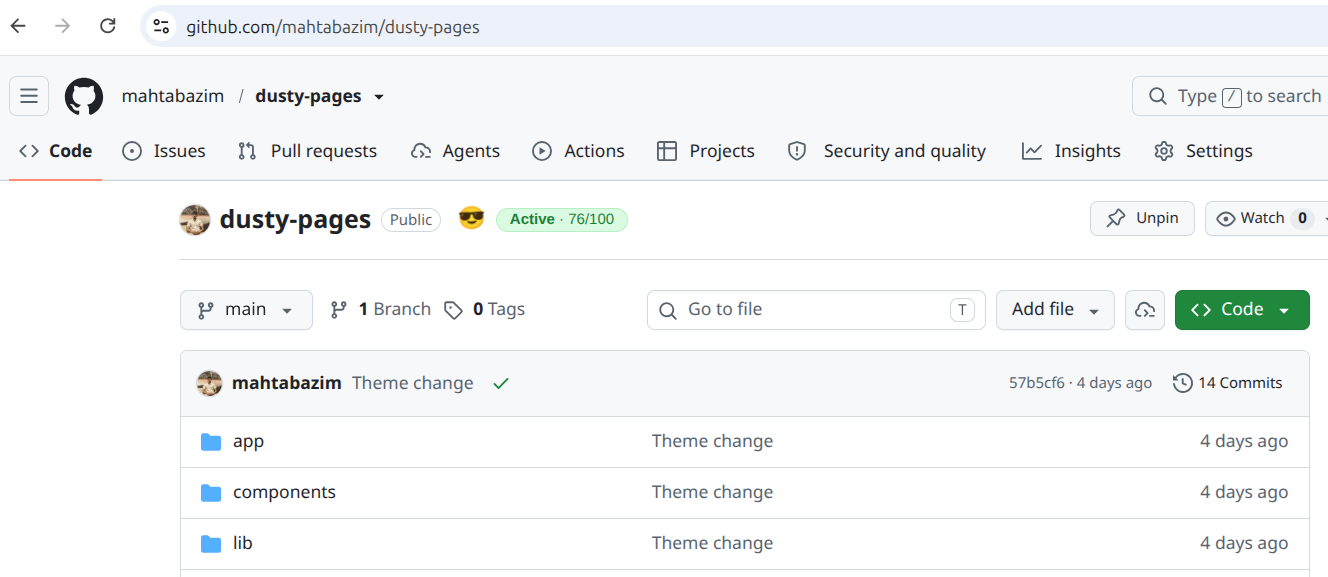
Task: Click the folder icon for app
Action: tap(210, 442)
